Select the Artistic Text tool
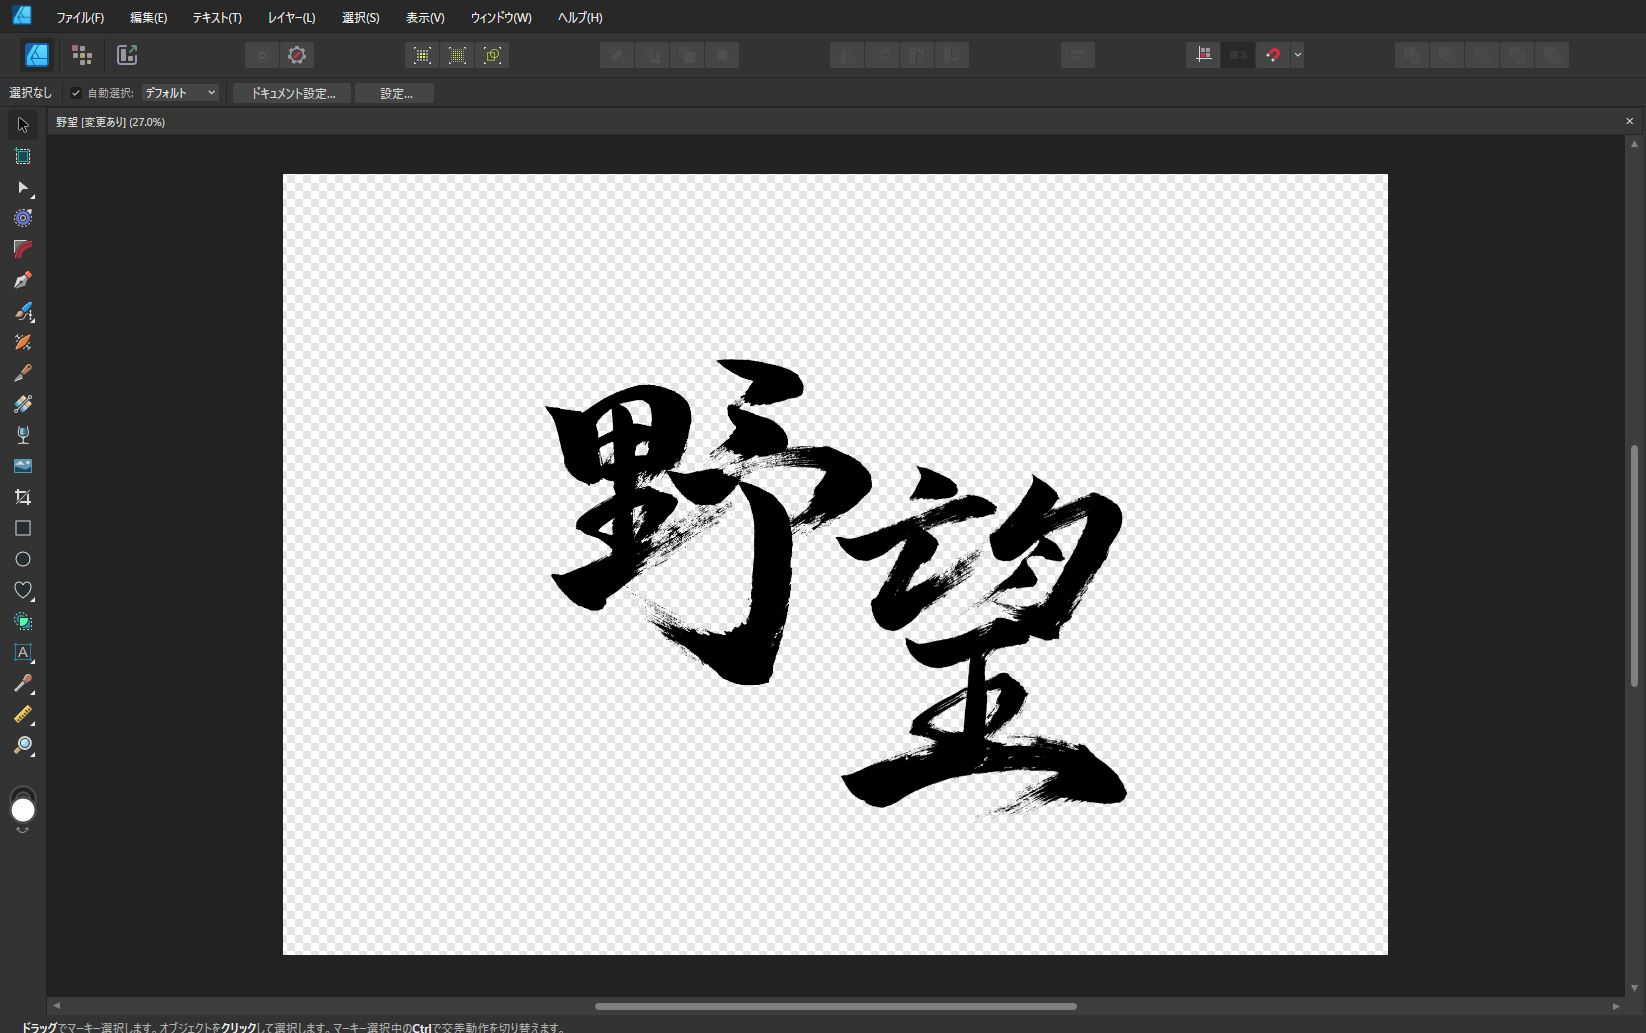The image size is (1646, 1033). coord(23,652)
